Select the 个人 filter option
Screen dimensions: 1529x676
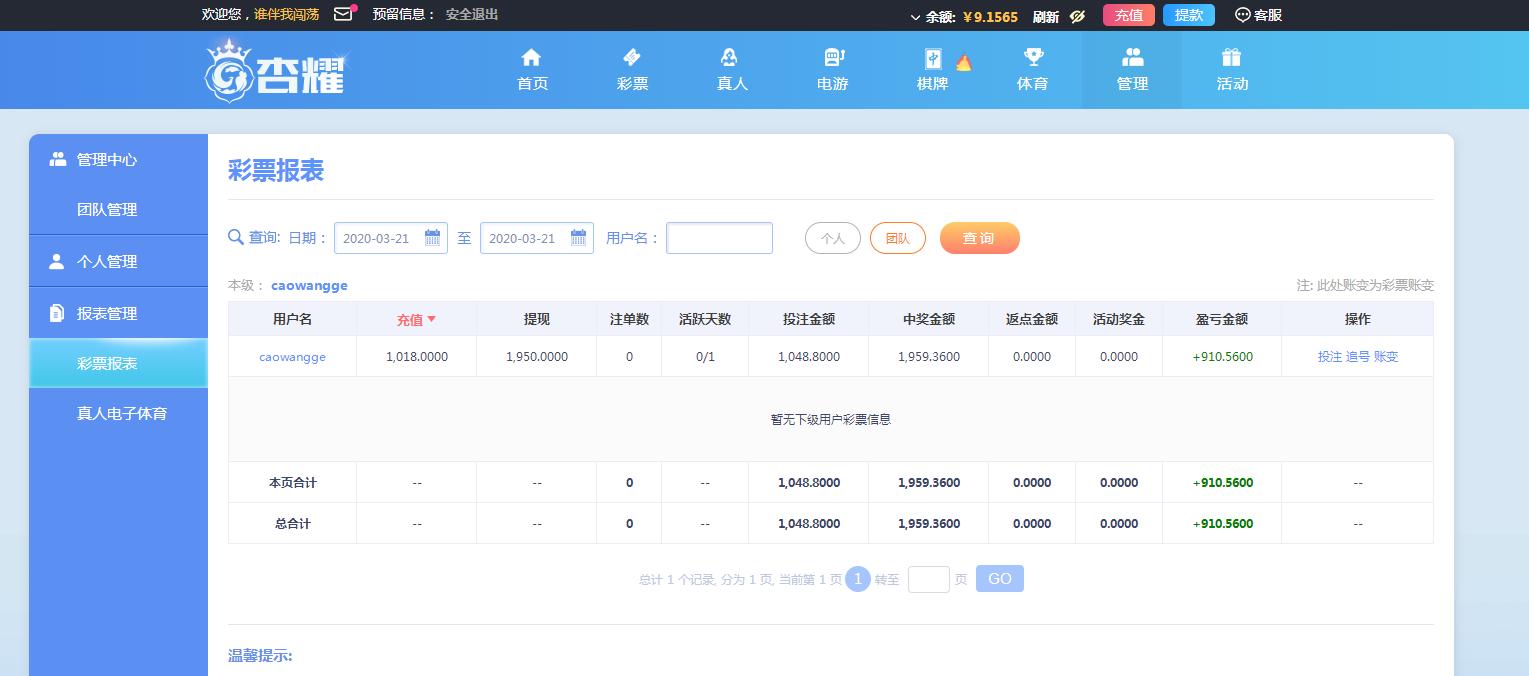[832, 238]
